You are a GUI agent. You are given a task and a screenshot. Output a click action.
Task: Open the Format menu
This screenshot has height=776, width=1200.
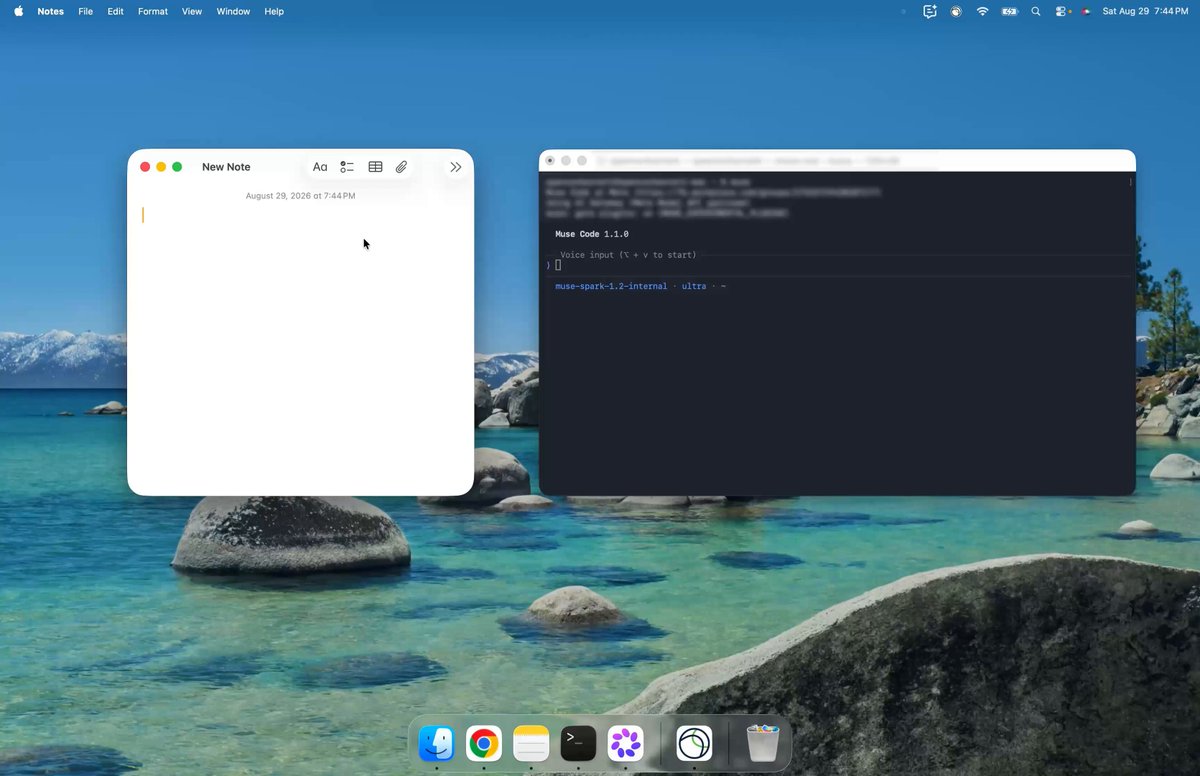tap(153, 11)
